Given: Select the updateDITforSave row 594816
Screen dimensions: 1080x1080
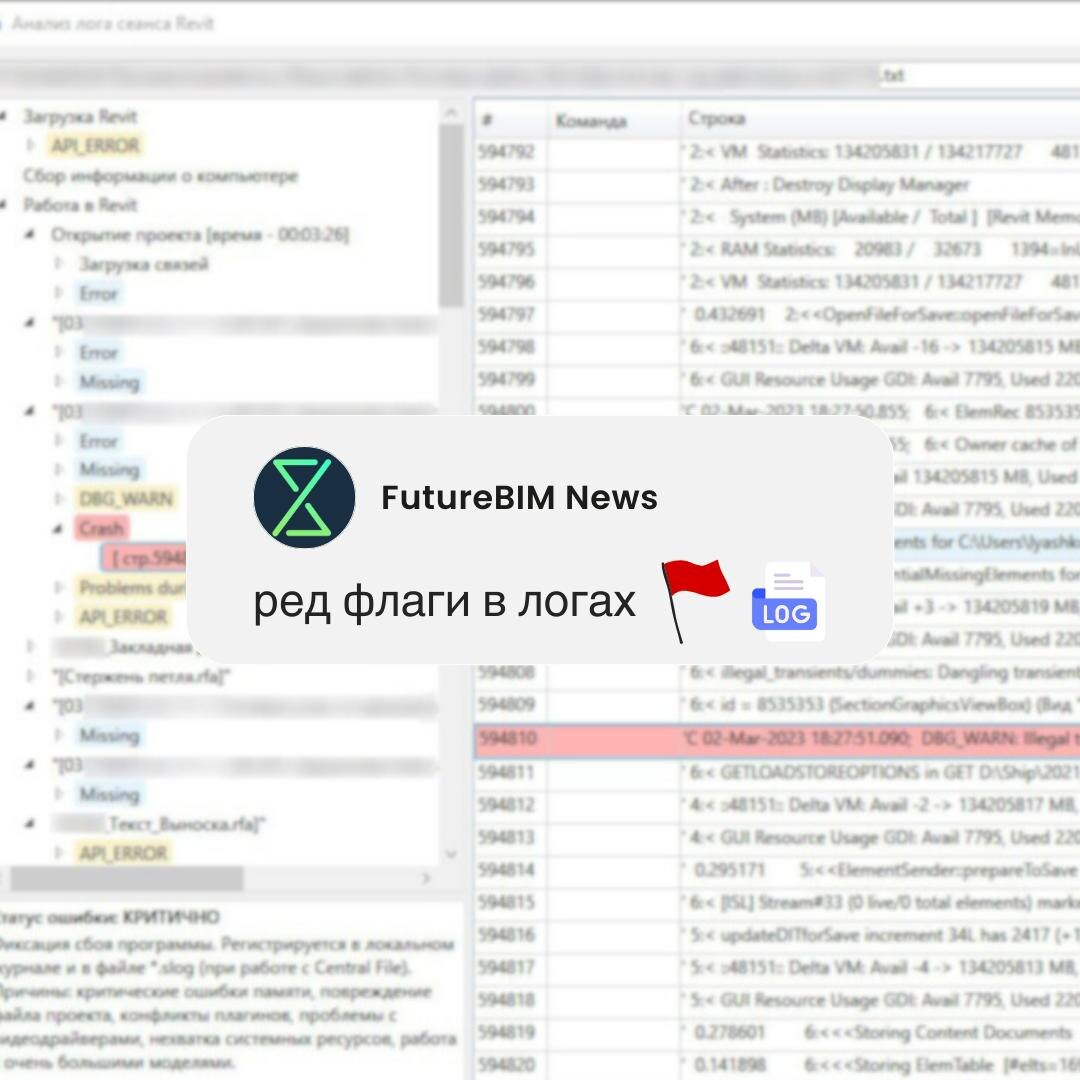Looking at the screenshot, I should click(x=777, y=935).
